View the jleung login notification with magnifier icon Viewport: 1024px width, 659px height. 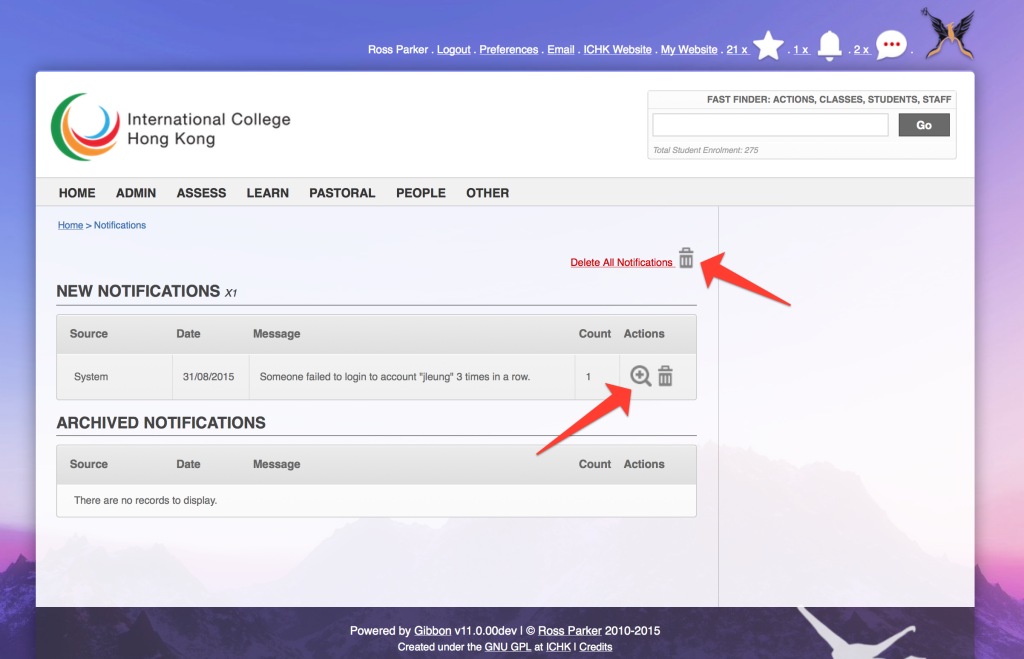pos(640,376)
